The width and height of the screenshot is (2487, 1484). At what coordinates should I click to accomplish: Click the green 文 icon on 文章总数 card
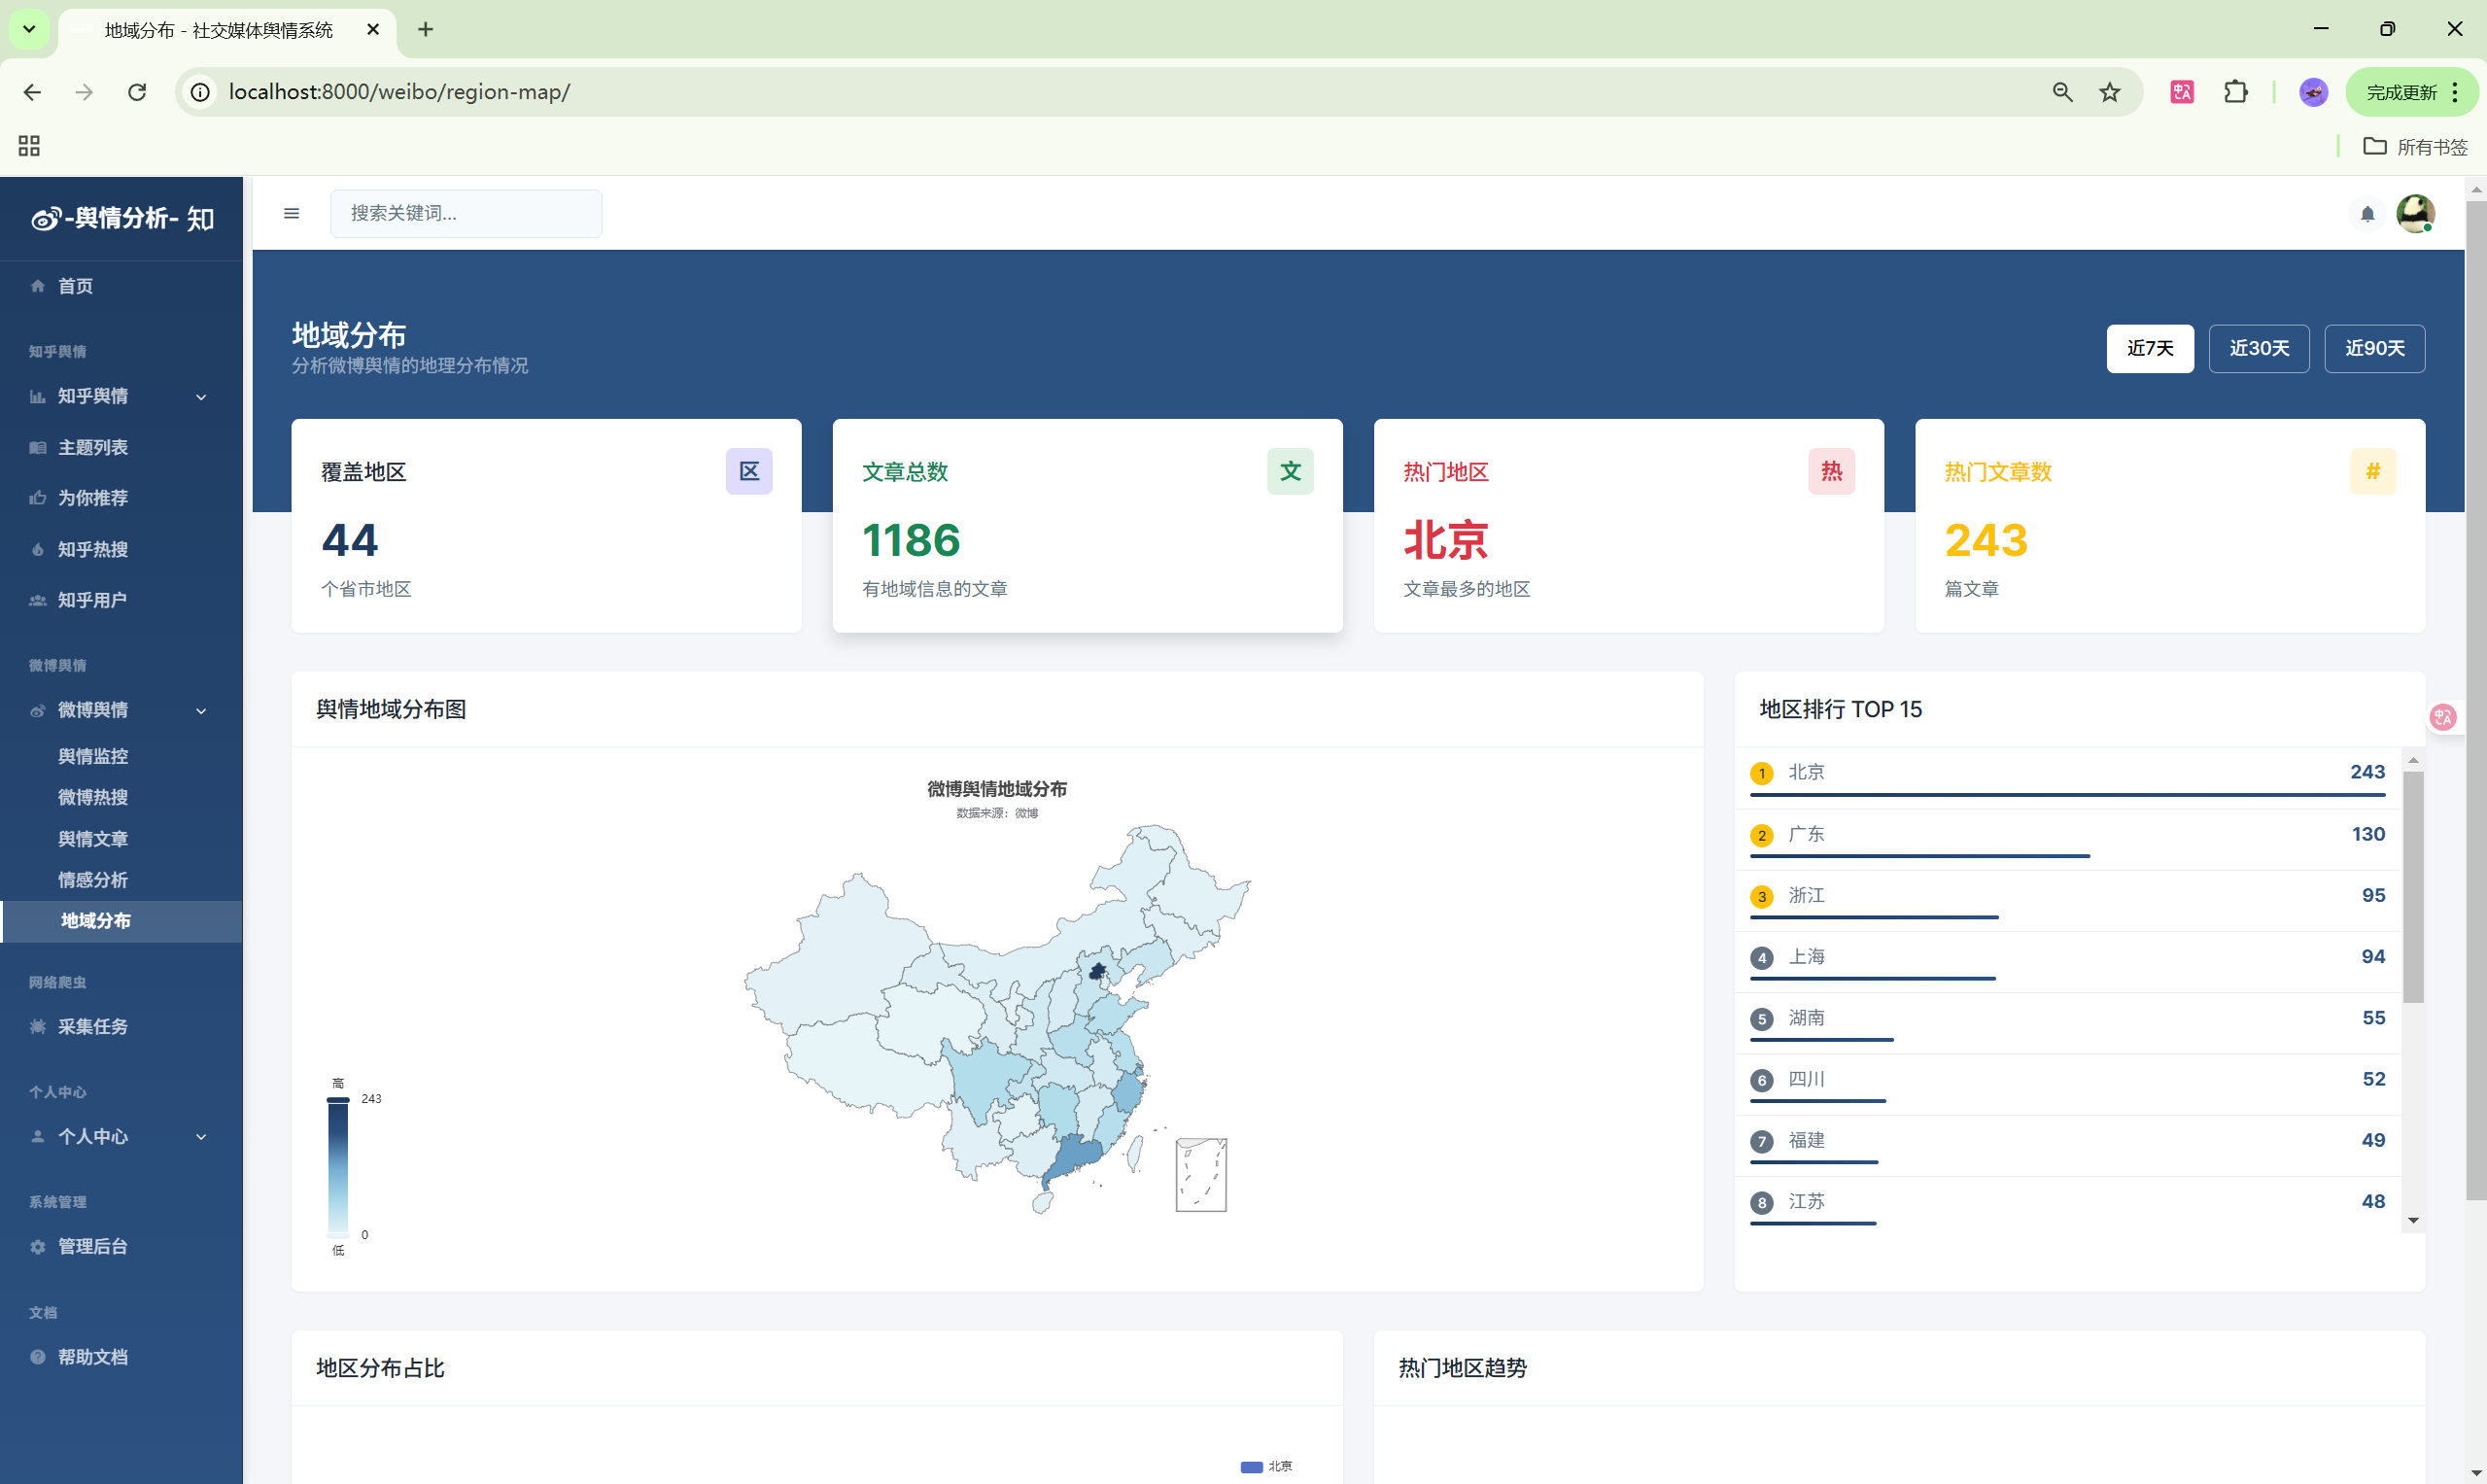pyautogui.click(x=1290, y=471)
